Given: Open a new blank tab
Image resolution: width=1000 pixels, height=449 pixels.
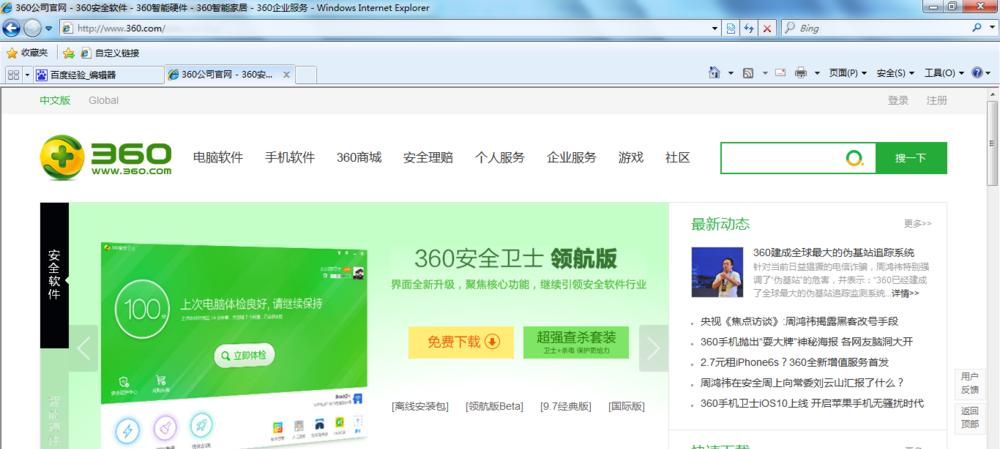Looking at the screenshot, I should 305,75.
